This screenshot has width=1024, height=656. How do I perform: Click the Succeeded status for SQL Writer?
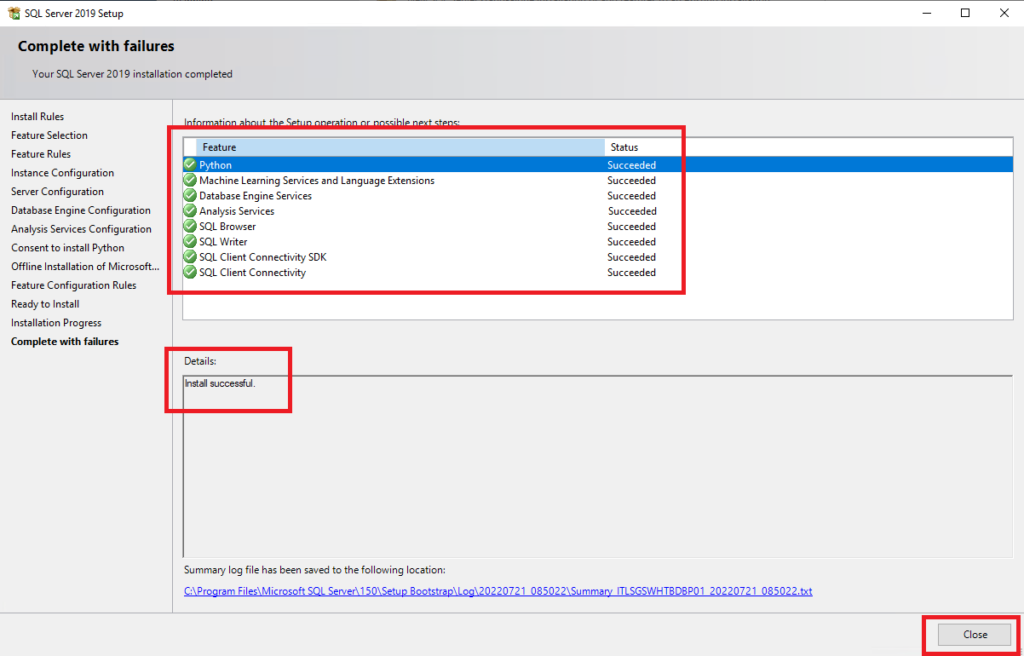[632, 242]
